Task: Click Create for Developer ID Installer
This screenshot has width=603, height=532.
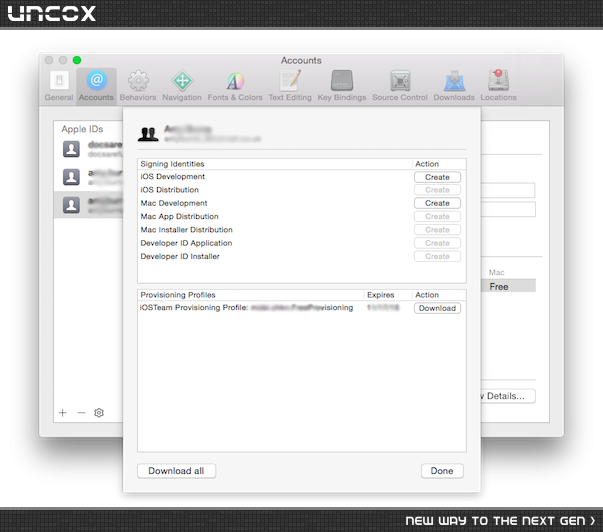Action: 437,256
